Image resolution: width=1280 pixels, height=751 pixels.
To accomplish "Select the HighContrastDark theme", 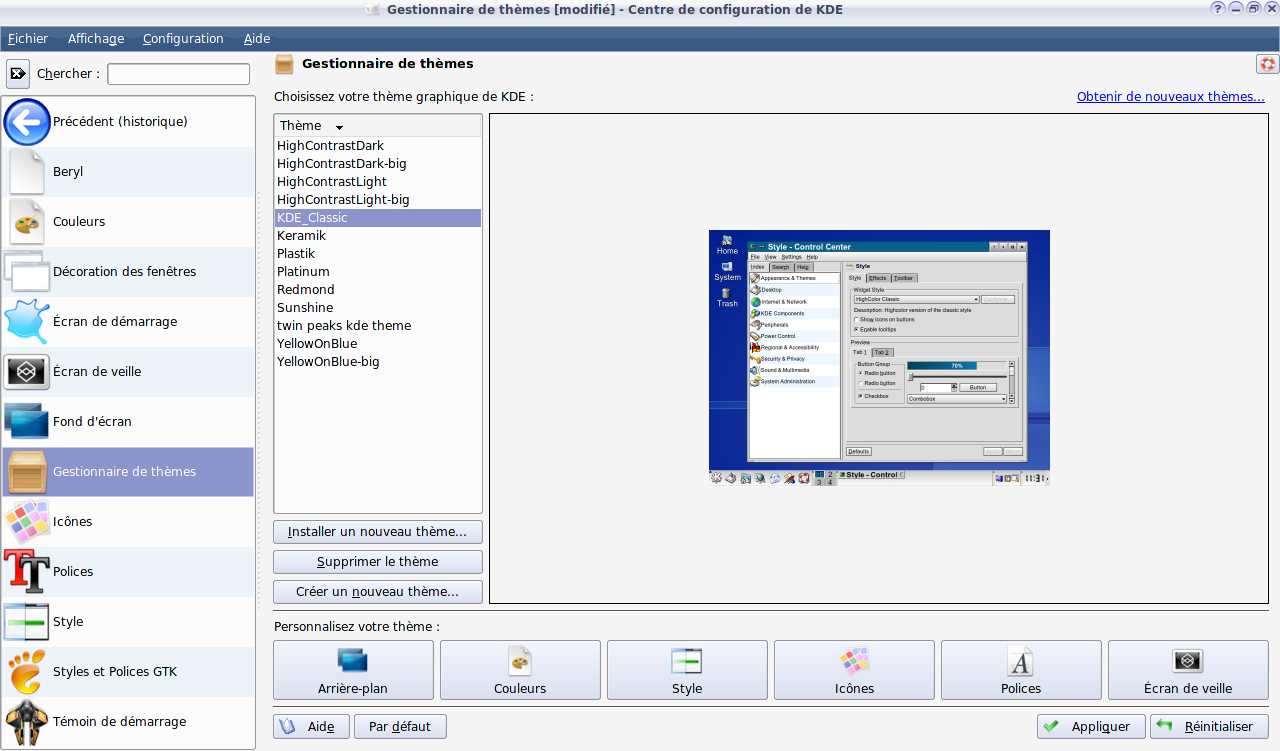I will click(x=378, y=146).
